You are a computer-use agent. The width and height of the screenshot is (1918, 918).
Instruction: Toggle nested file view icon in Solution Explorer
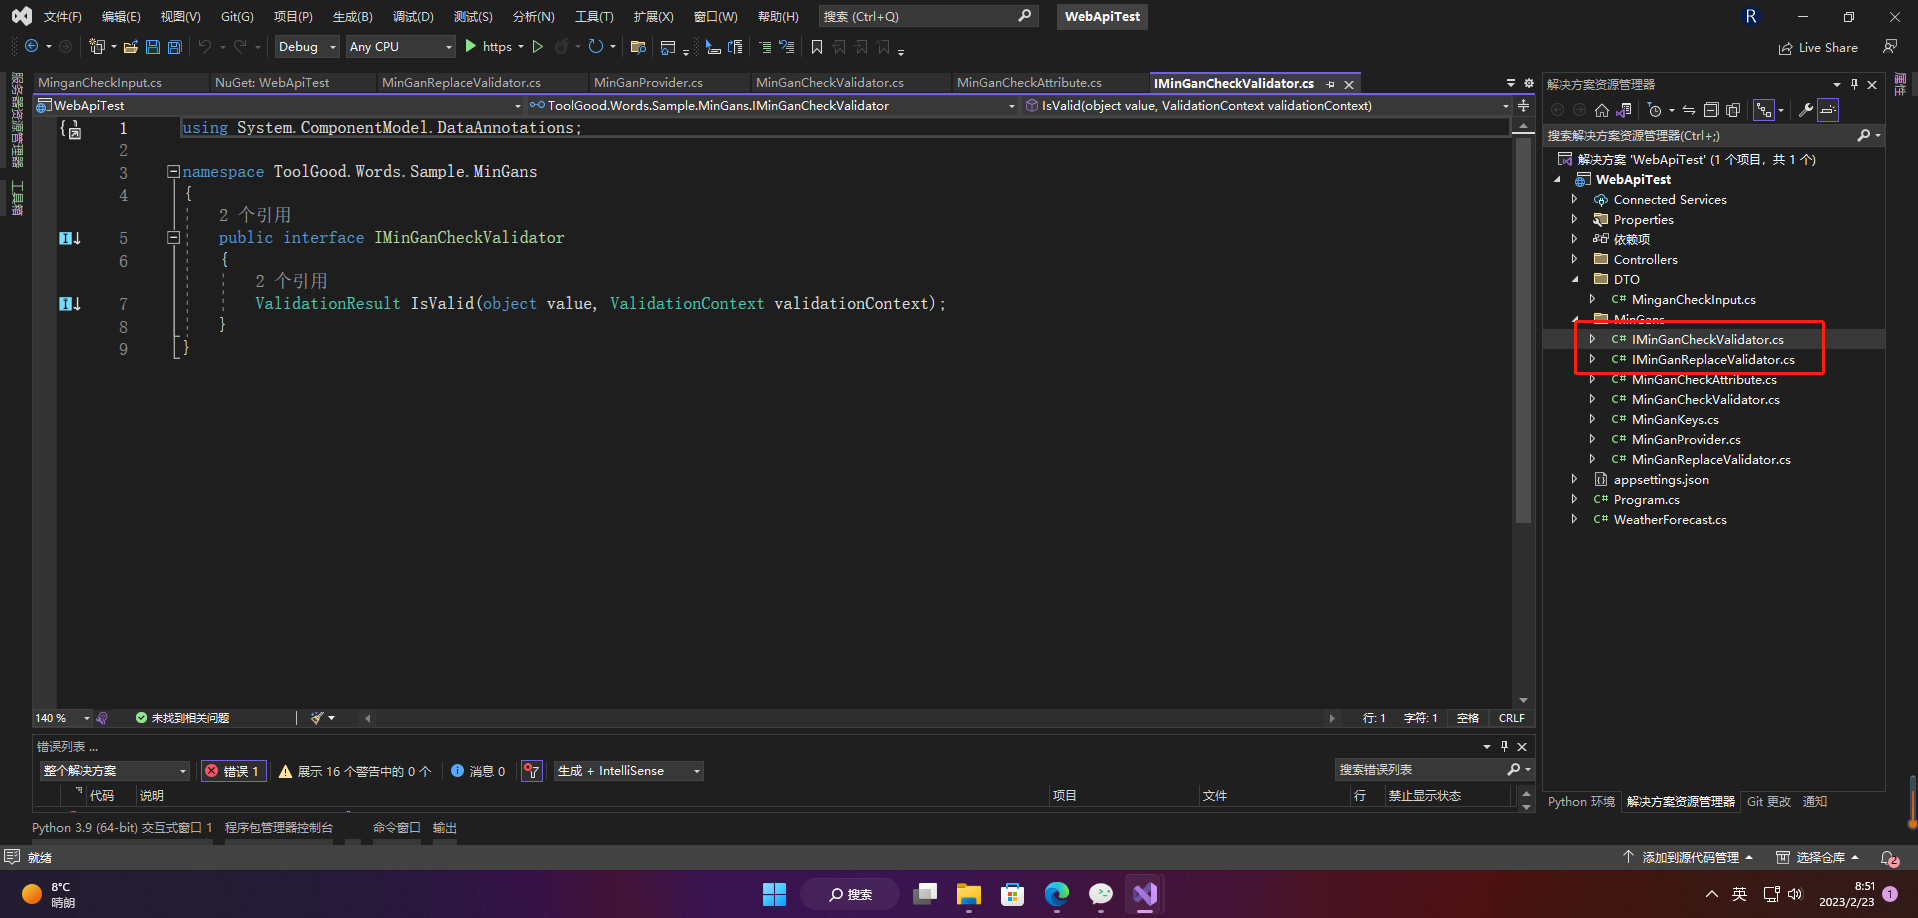(x=1765, y=110)
